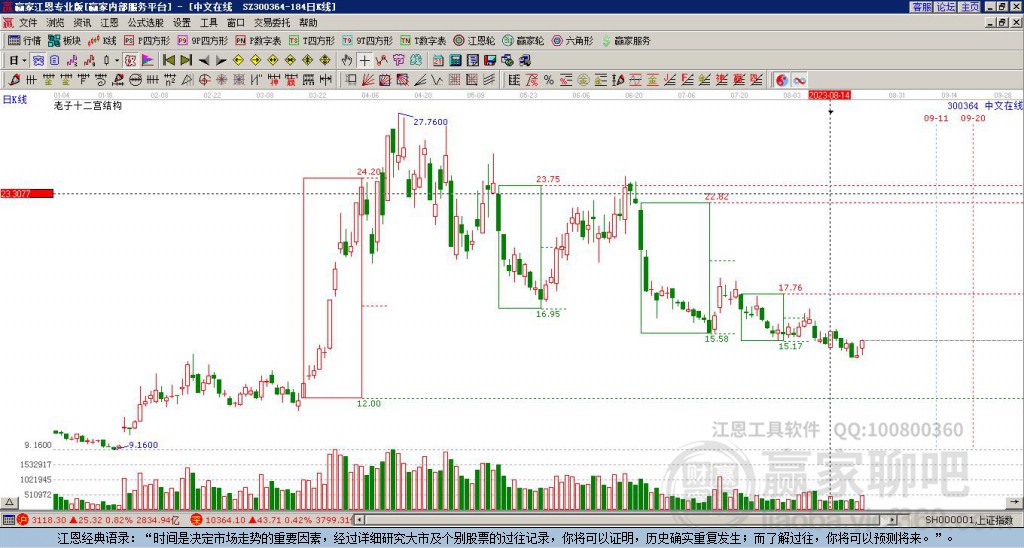Open the 交易委托 menu
This screenshot has height=548, width=1024.
(x=272, y=23)
